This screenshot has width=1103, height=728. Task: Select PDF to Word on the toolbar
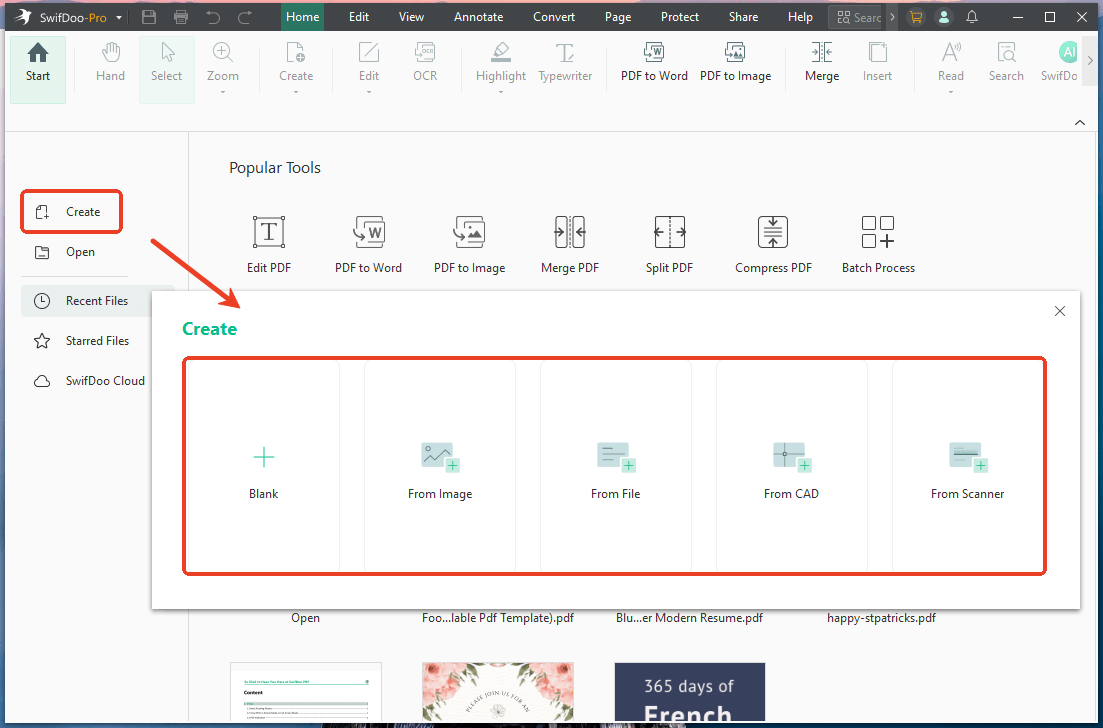[654, 64]
